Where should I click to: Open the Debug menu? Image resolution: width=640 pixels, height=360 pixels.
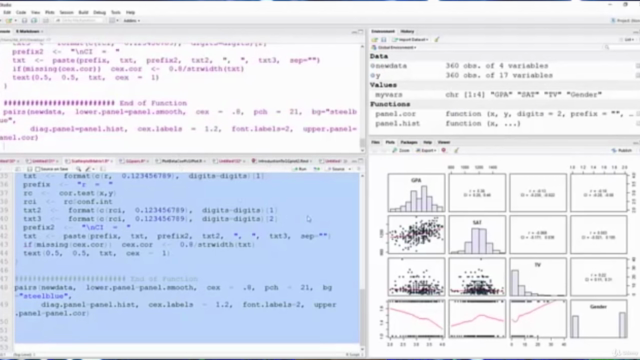tap(99, 13)
